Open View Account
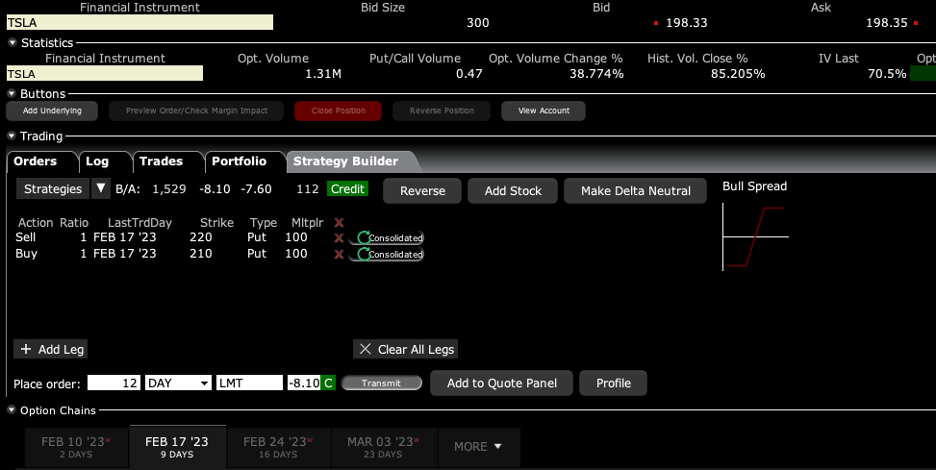This screenshot has height=470, width=936. (x=543, y=110)
